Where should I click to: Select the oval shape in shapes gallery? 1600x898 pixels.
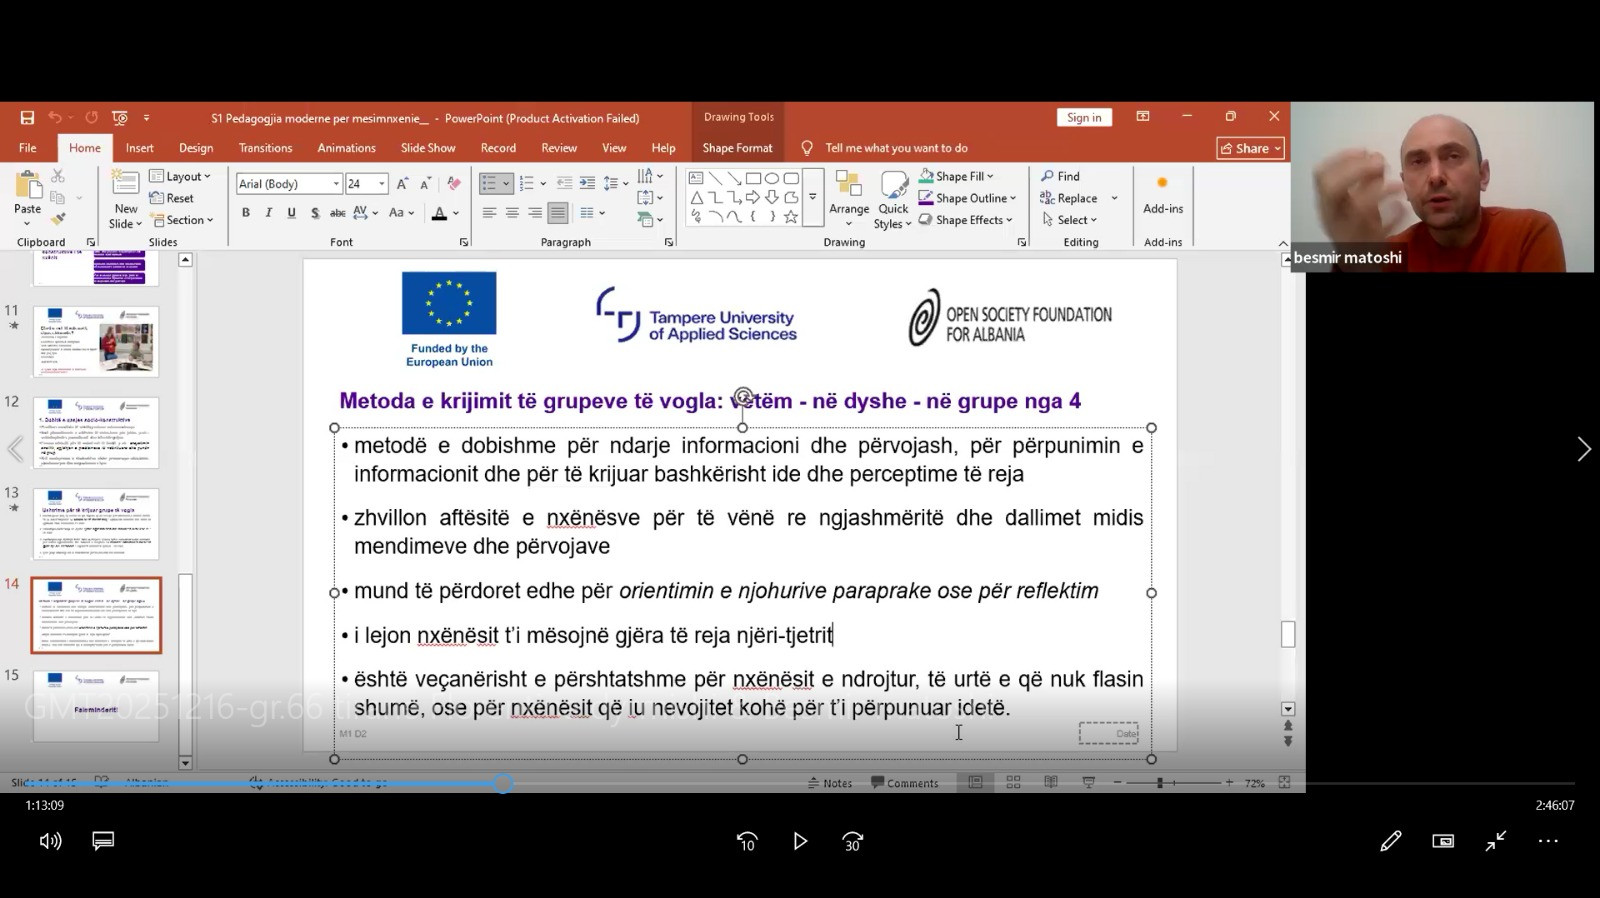[772, 178]
